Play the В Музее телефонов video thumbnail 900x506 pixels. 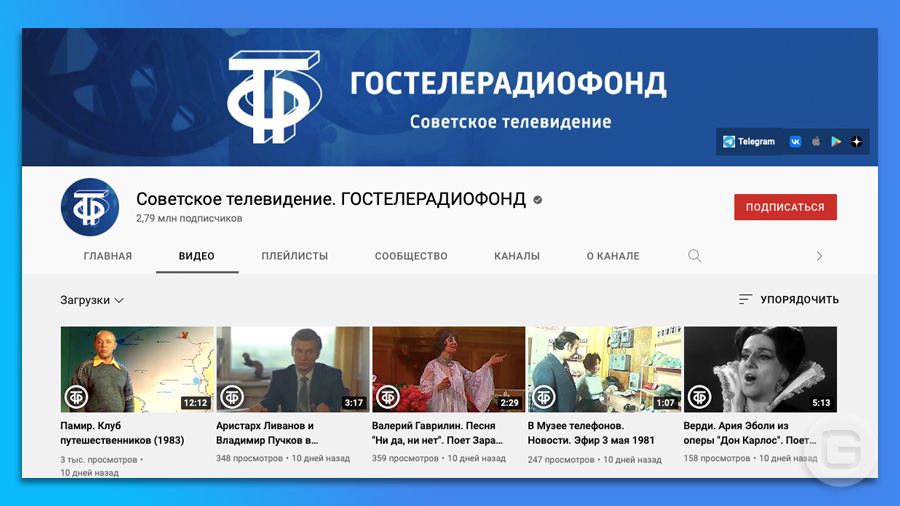pos(604,369)
